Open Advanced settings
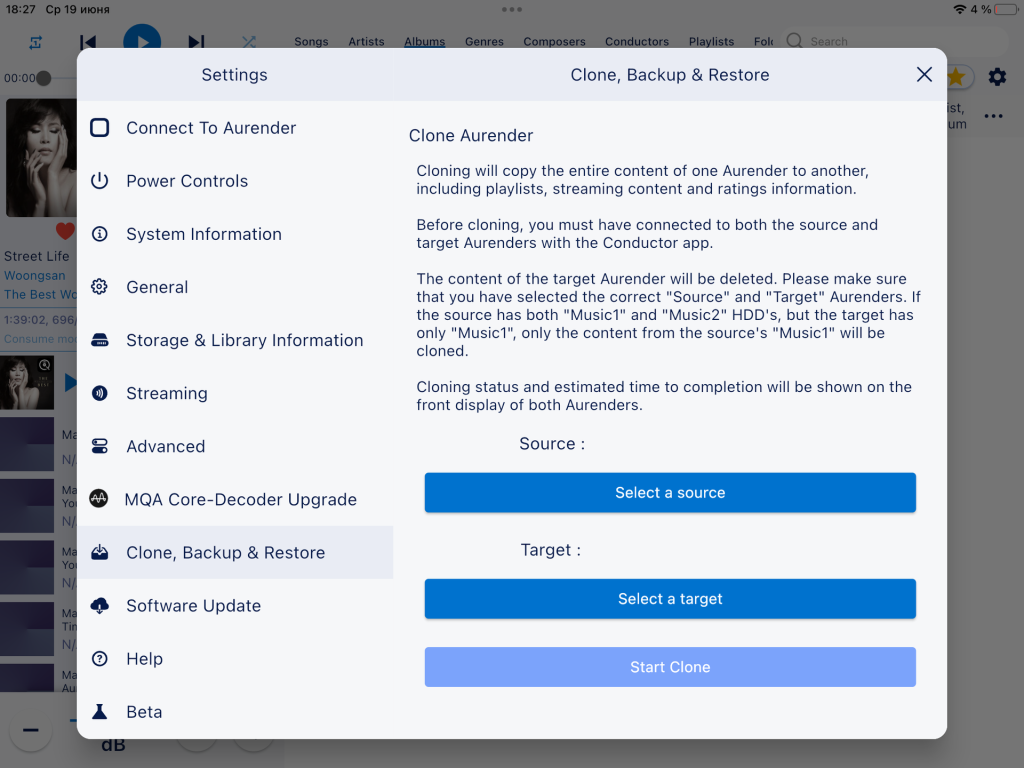Screen dimensions: 1024x768 pyautogui.click(x=235, y=446)
